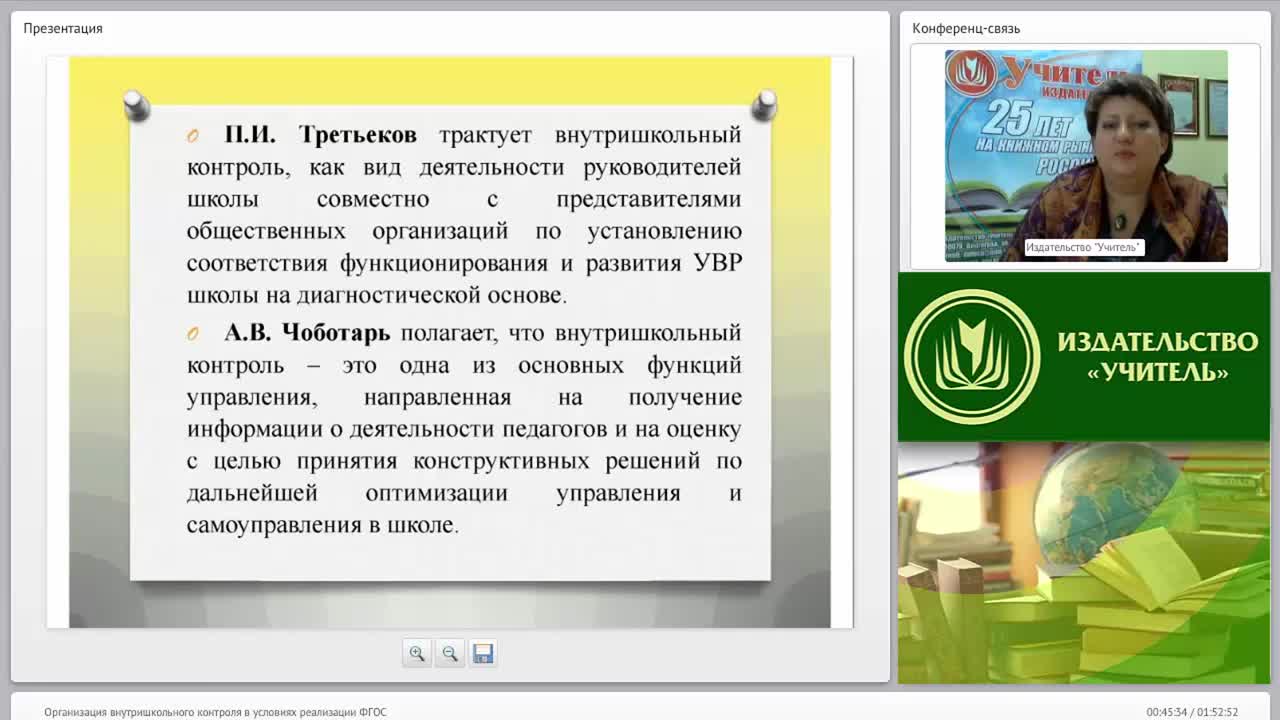
Task: Click the name А.В. Чоботарь in slide
Action: (x=307, y=333)
